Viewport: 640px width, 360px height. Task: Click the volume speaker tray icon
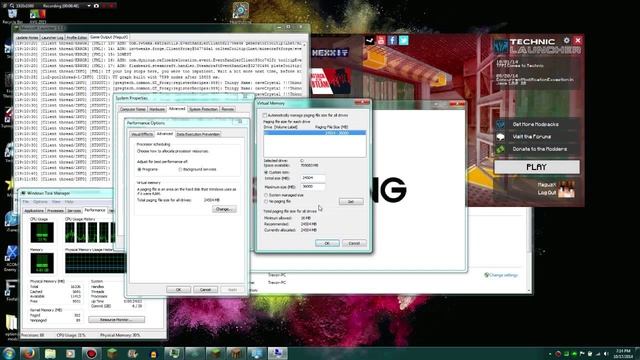606,353
